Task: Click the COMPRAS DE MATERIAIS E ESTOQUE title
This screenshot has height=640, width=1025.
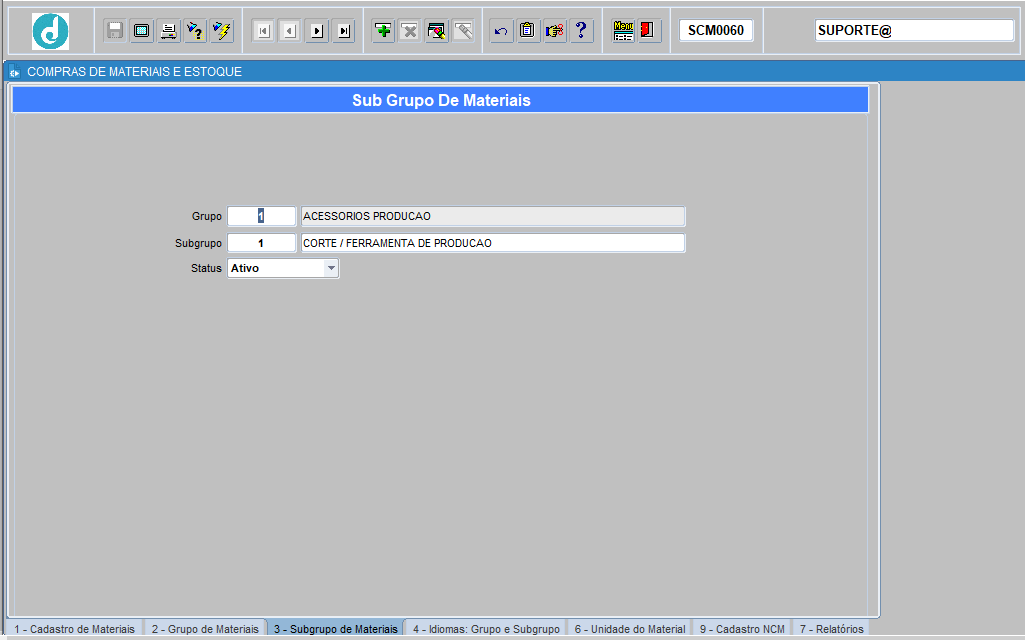Action: coord(135,72)
